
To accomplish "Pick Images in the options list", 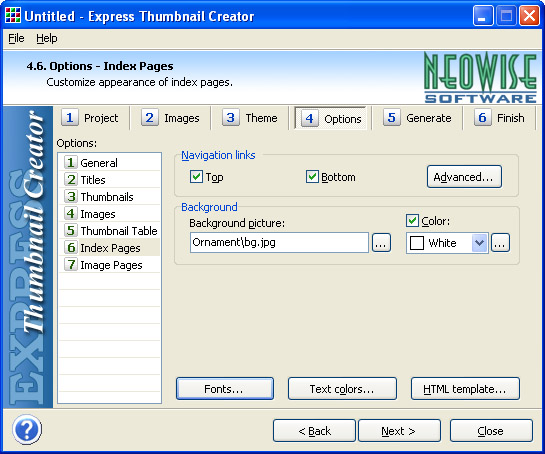I will click(110, 213).
